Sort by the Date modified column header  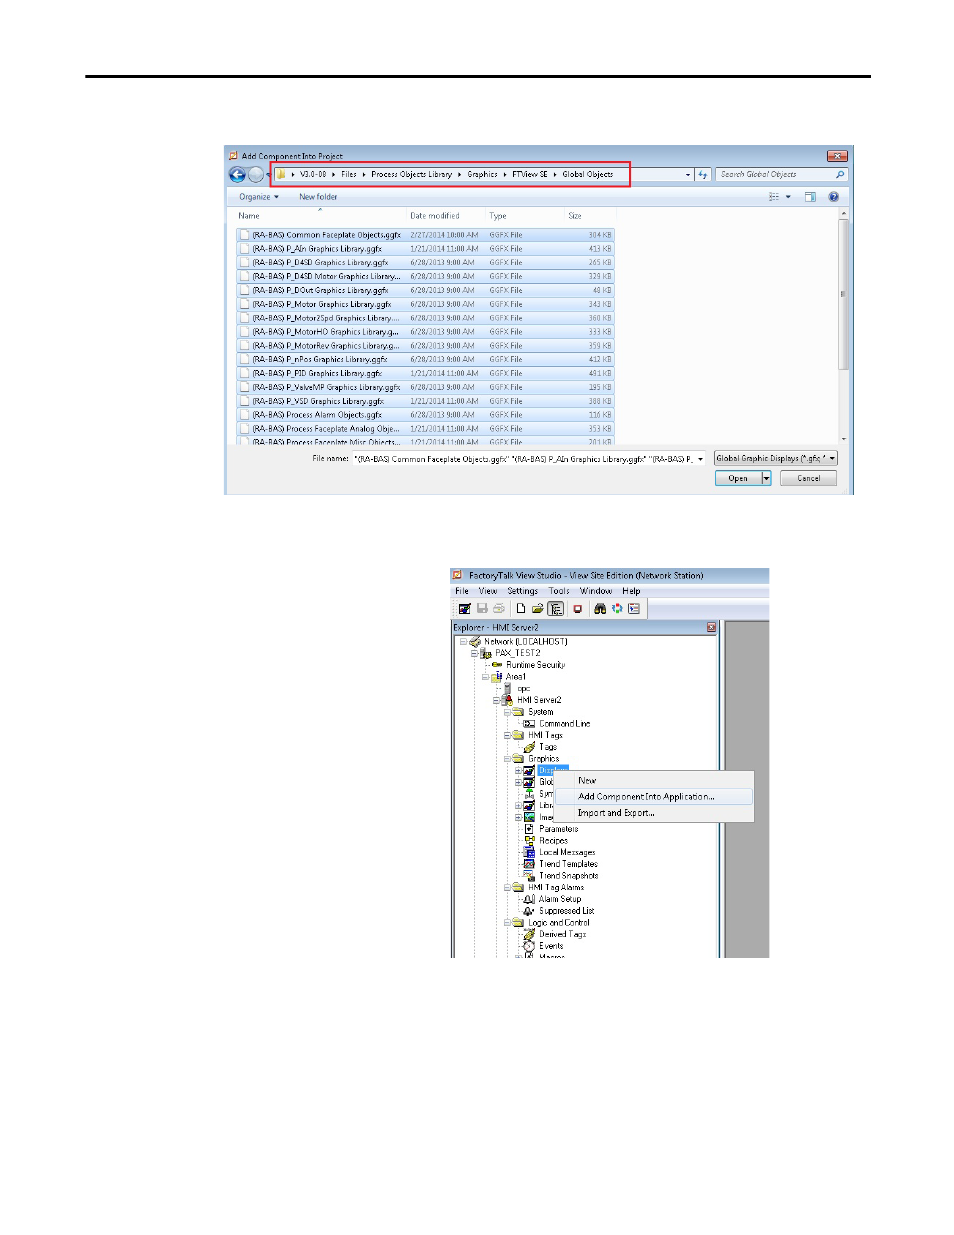pyautogui.click(x=435, y=216)
